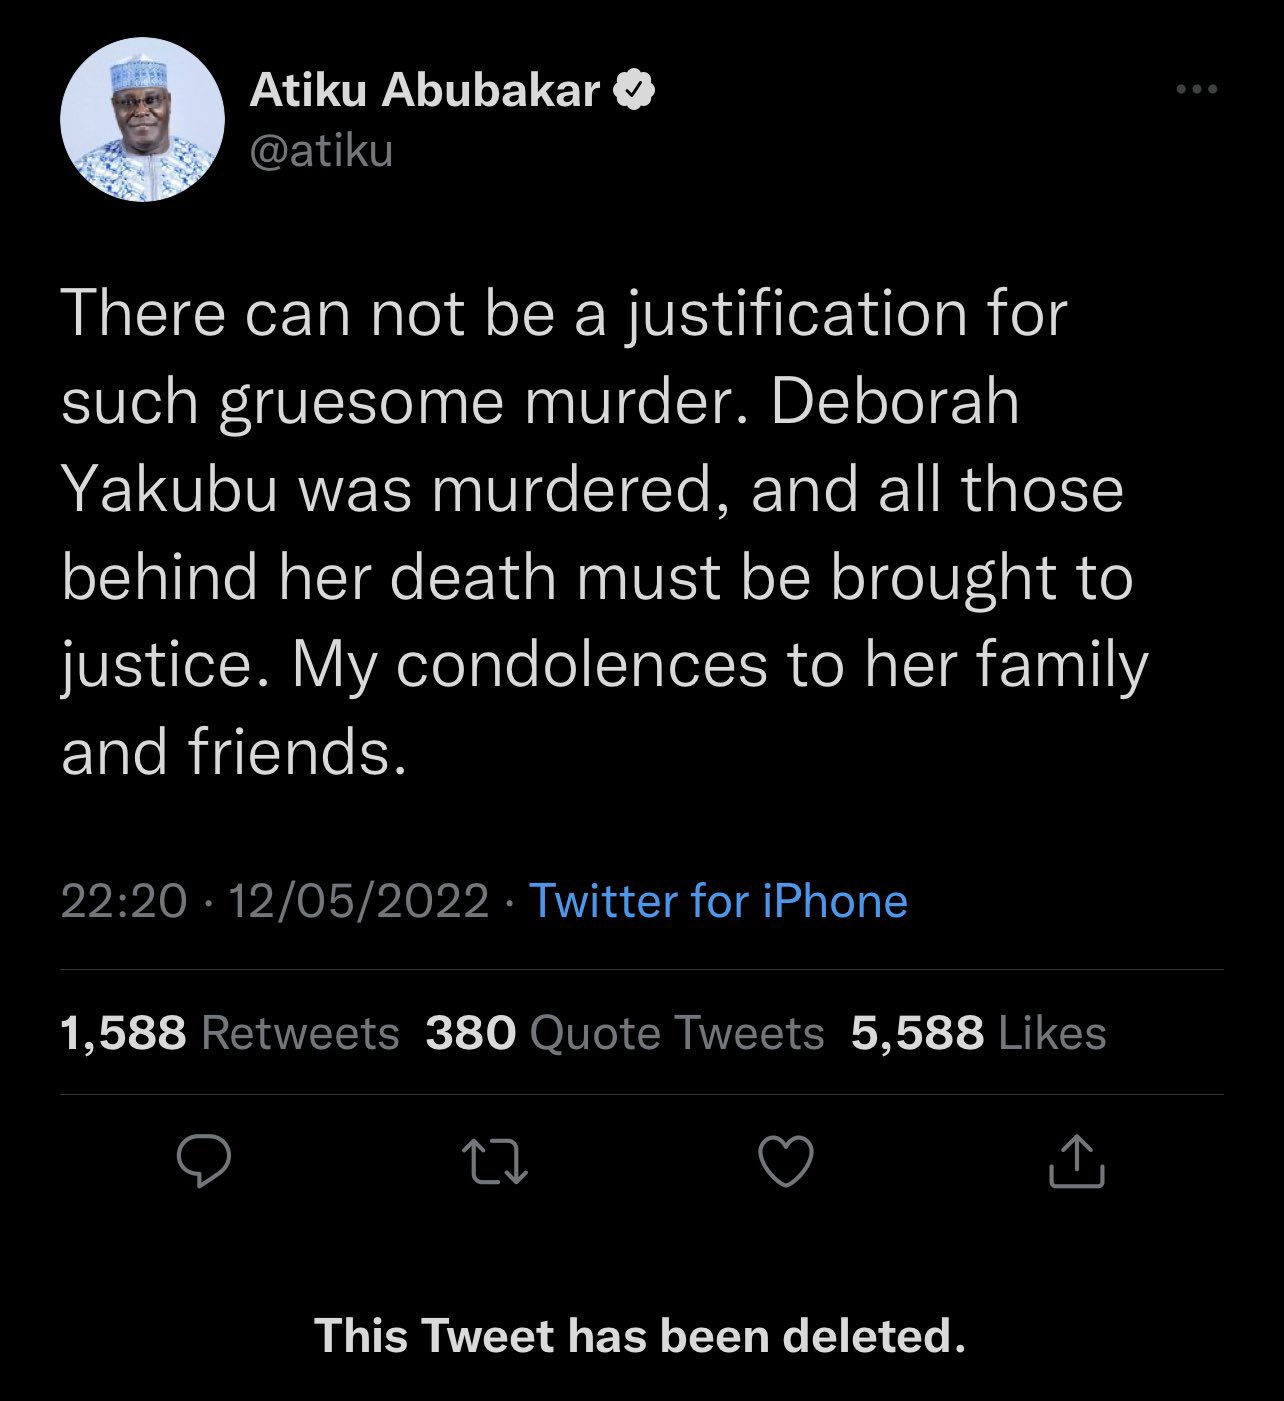Click the blue verified badge
1284x1401 pixels.
tap(634, 91)
